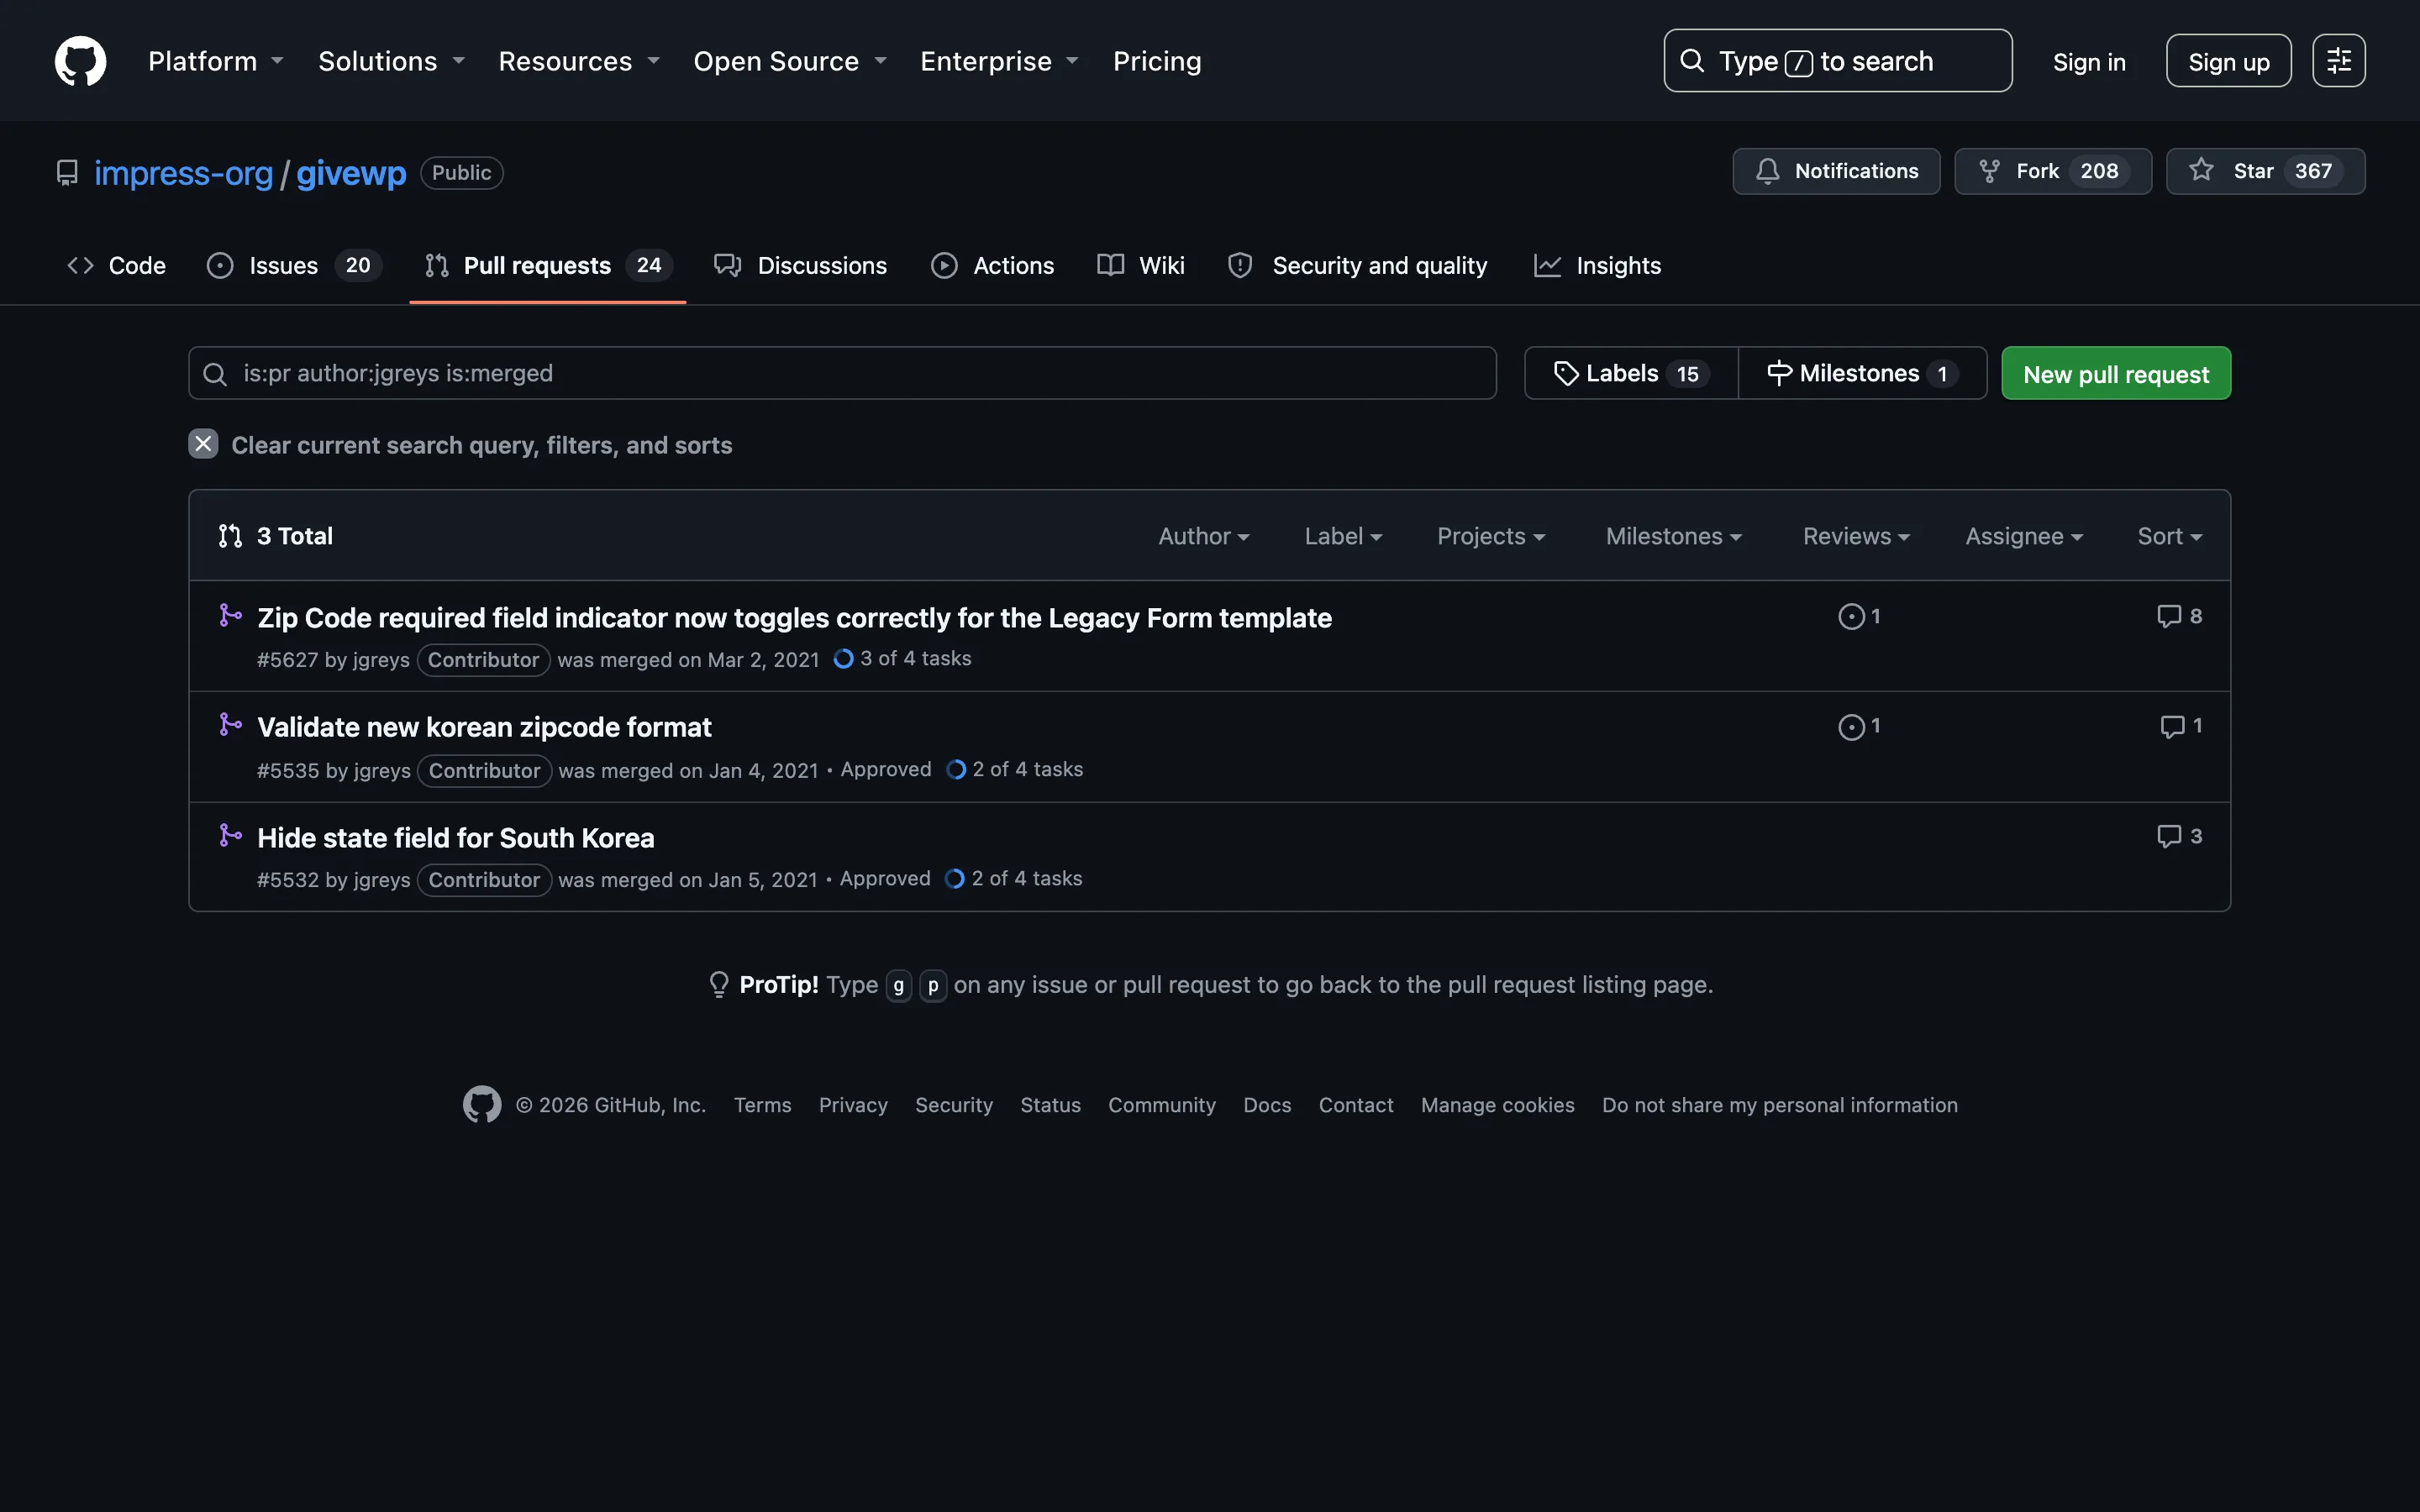Click the search magnifier in the header
The width and height of the screenshot is (2420, 1512).
(x=1692, y=61)
